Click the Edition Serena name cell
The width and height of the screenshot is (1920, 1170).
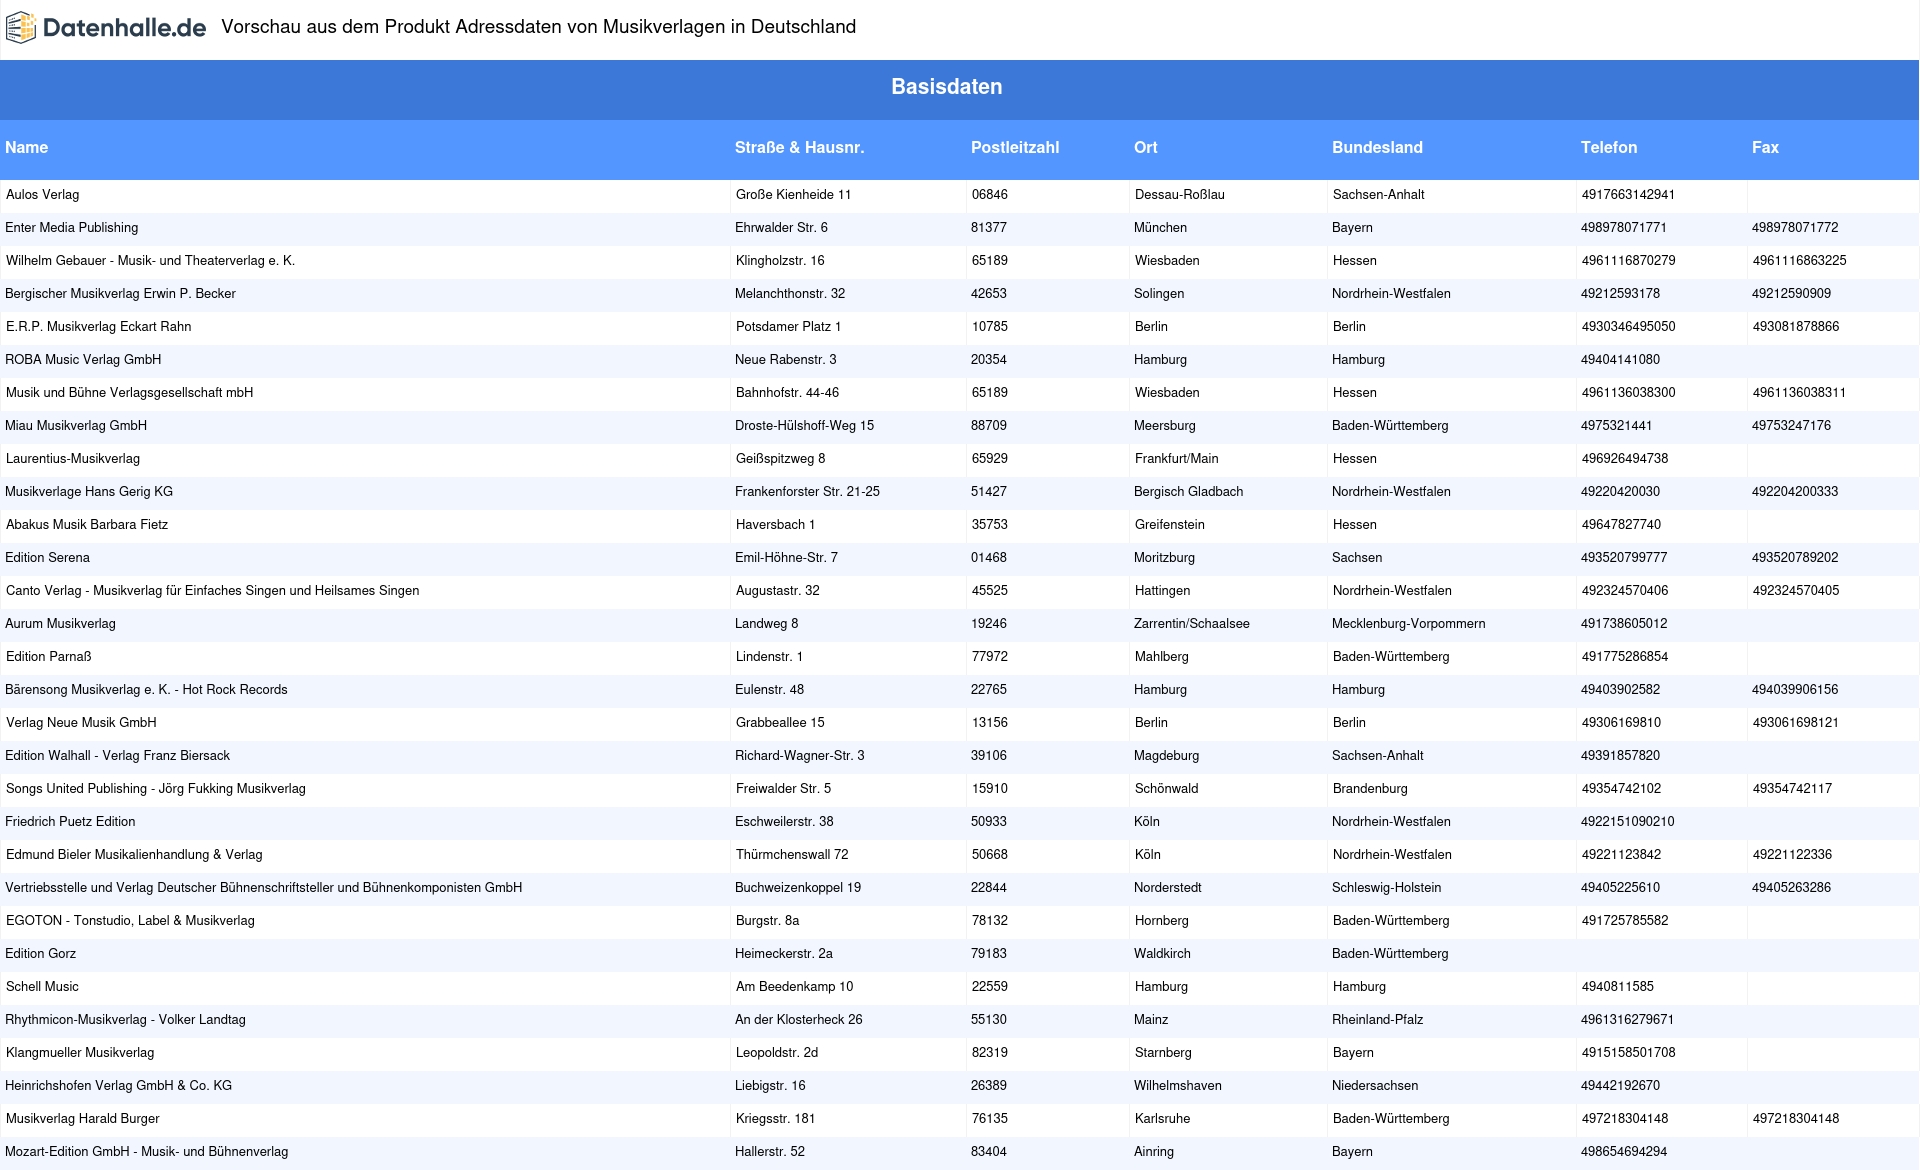(47, 558)
